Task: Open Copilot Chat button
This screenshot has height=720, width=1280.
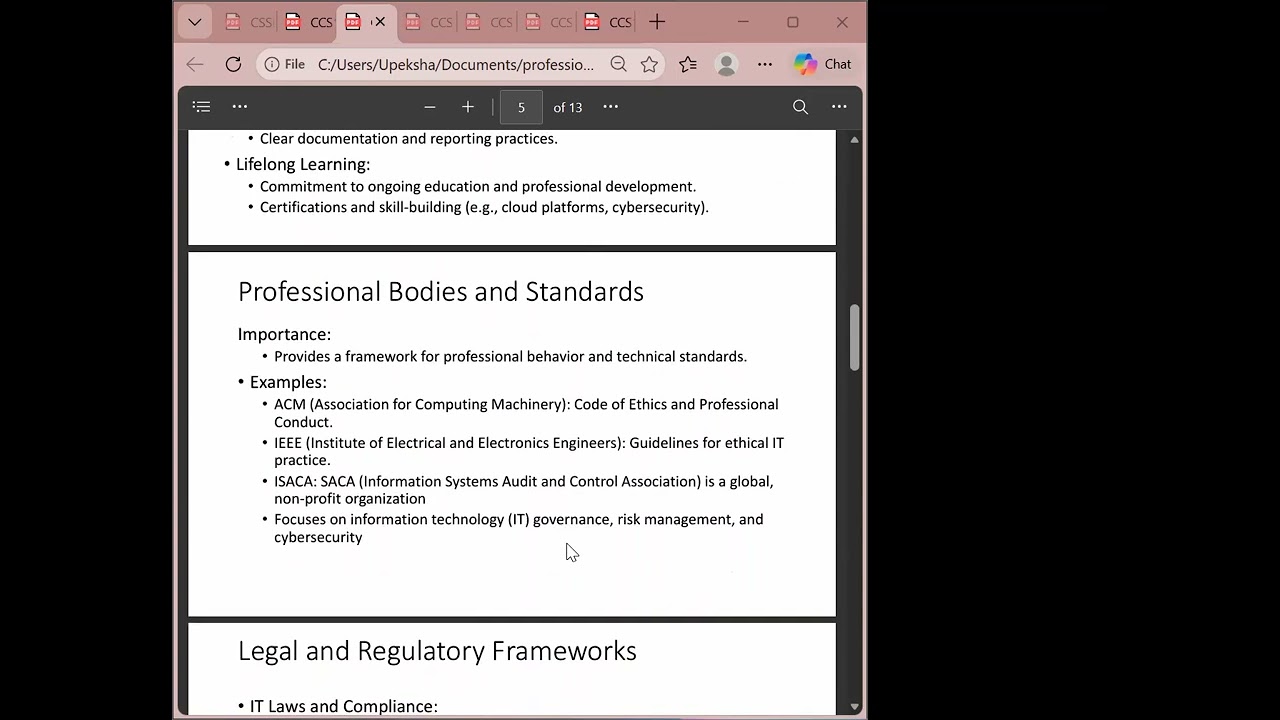Action: pos(823,64)
